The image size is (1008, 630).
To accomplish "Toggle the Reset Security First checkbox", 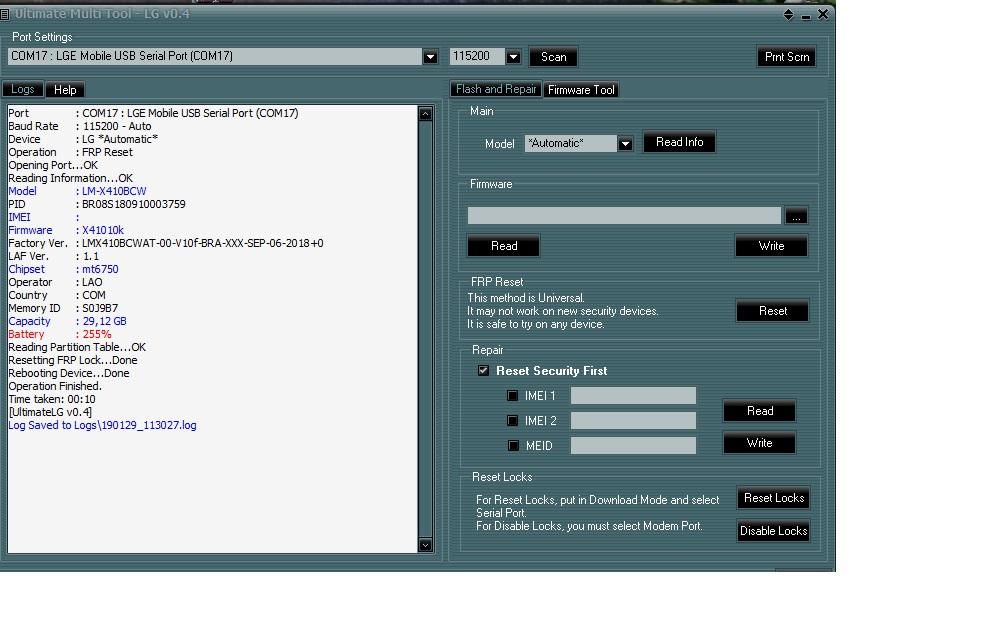I will 483,371.
